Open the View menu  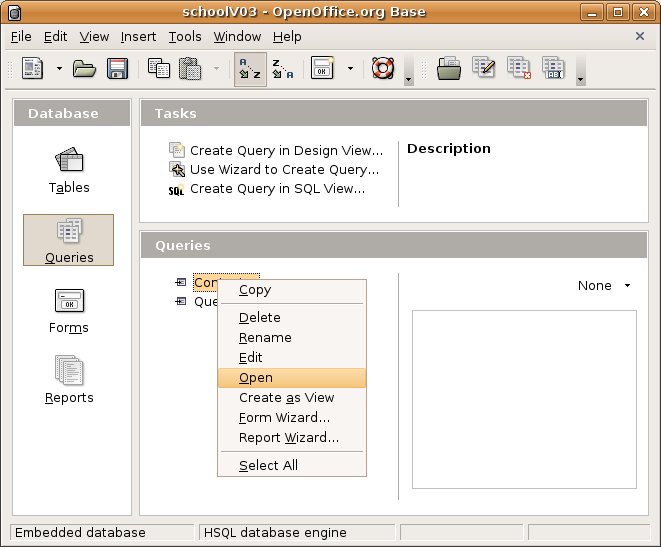click(x=94, y=37)
